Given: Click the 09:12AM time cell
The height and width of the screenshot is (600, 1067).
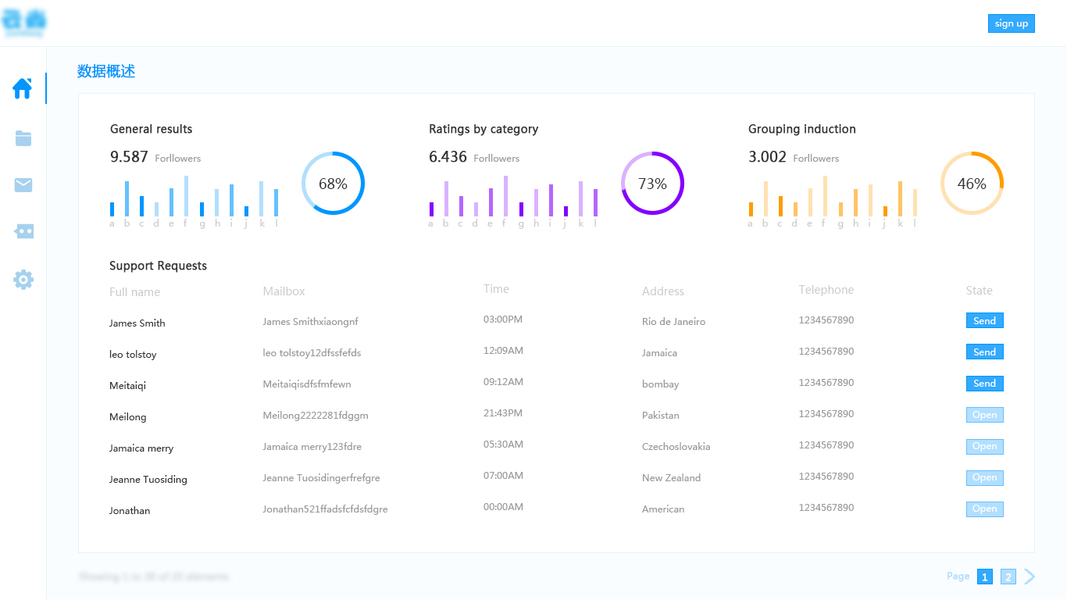Looking at the screenshot, I should coord(503,382).
